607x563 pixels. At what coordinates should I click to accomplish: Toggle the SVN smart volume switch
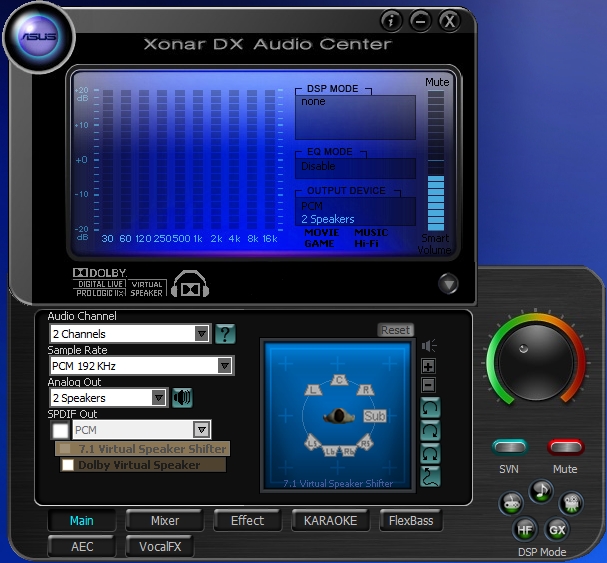[x=510, y=448]
